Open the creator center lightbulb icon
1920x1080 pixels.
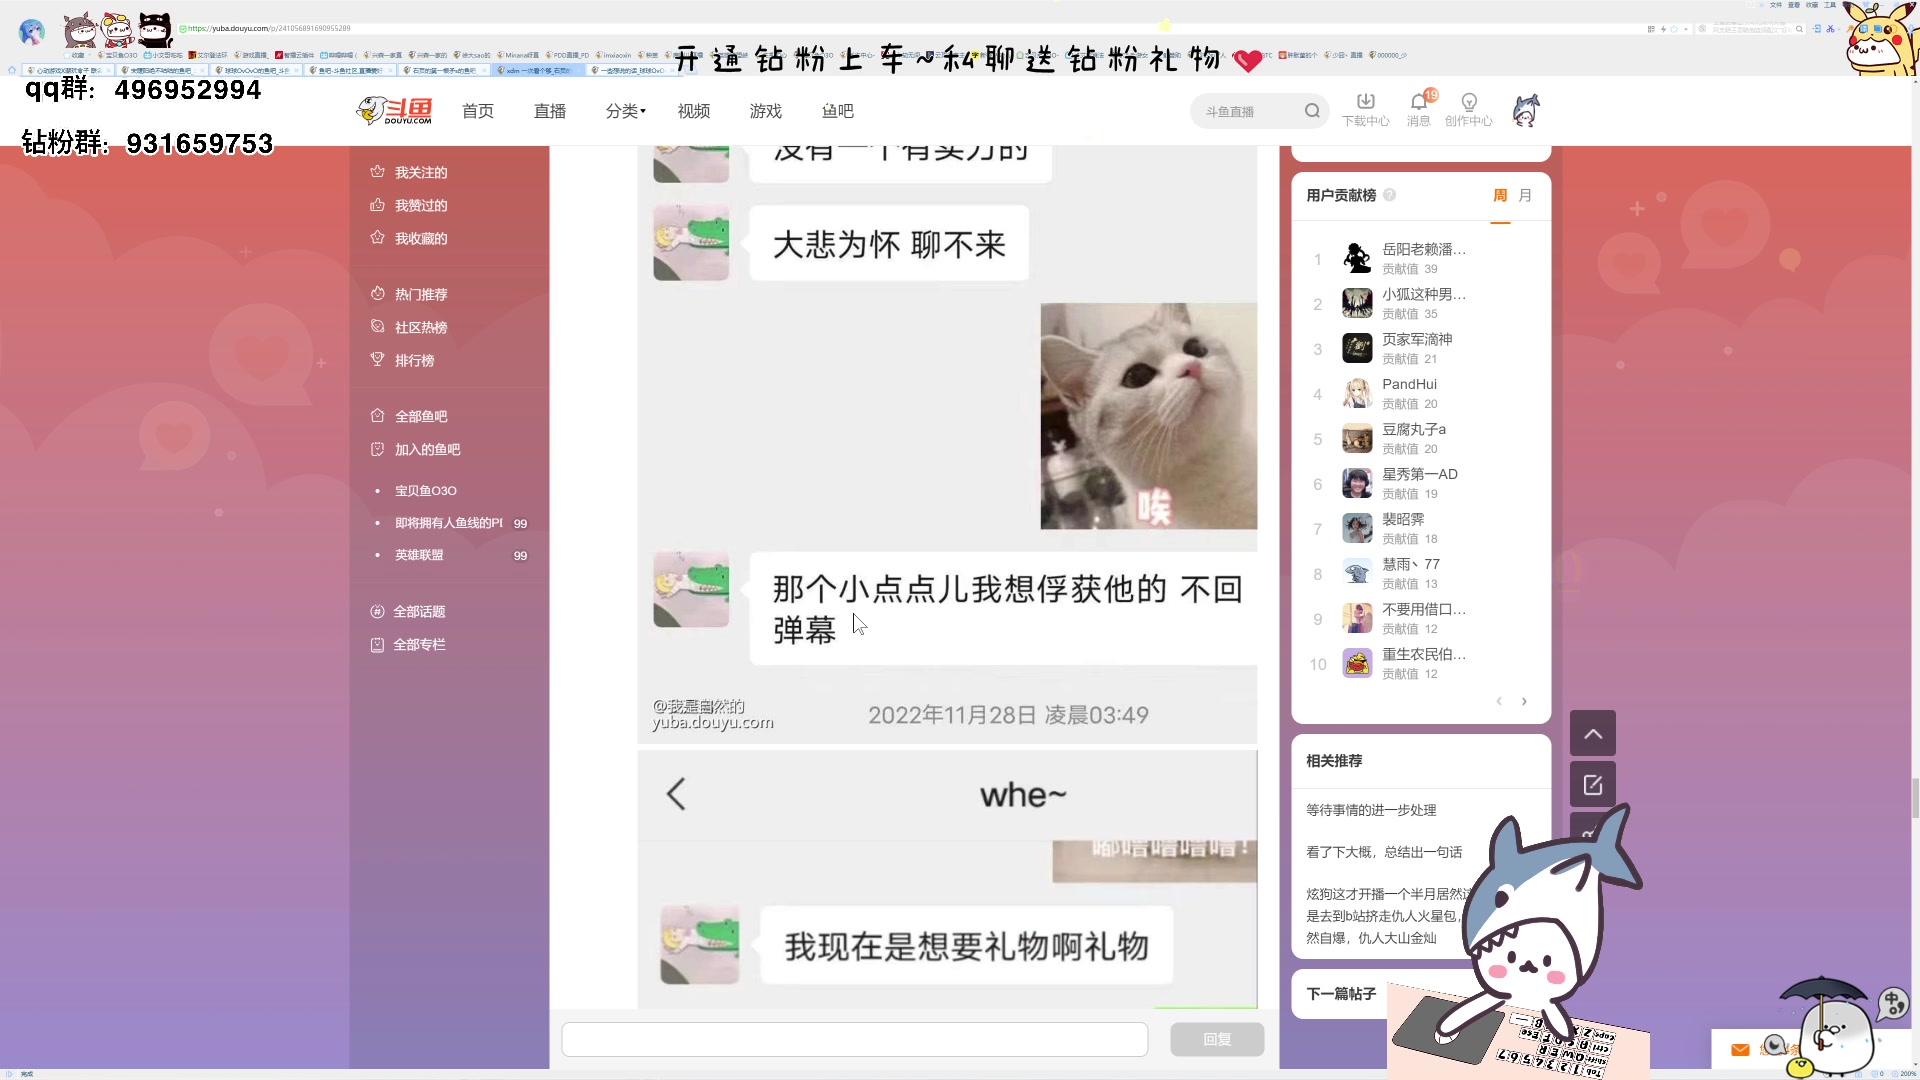(x=1468, y=102)
